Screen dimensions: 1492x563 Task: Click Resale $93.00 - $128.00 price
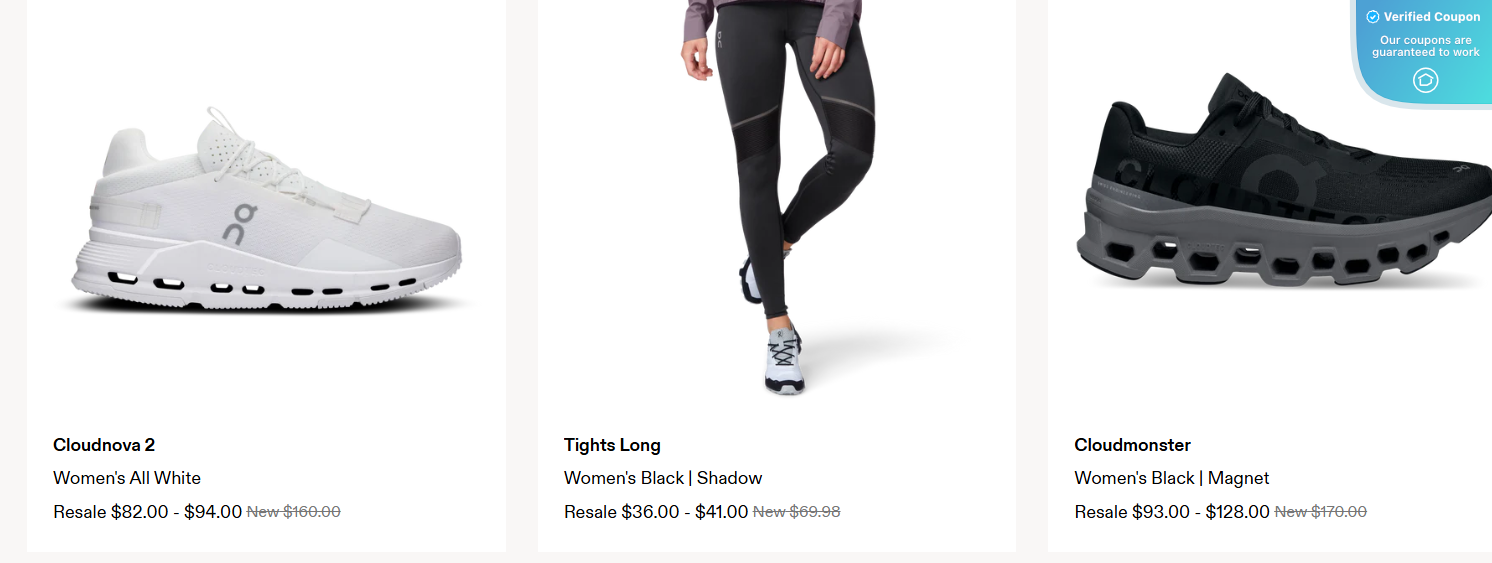point(1172,512)
